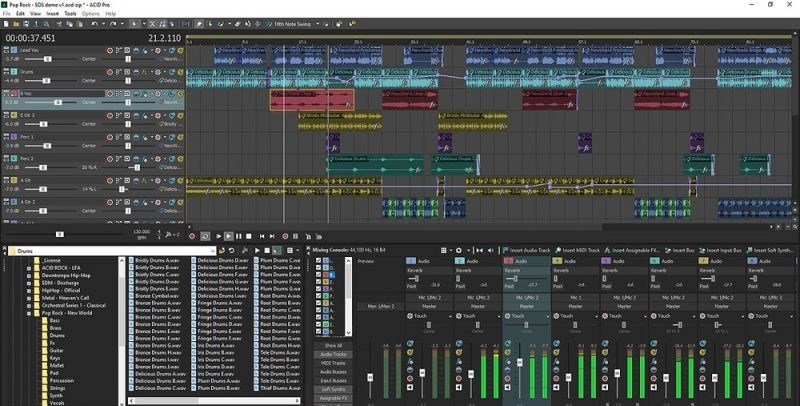Click the Lead Voc track volume slider
Viewport: 800px width, 406px height.
tap(49, 59)
